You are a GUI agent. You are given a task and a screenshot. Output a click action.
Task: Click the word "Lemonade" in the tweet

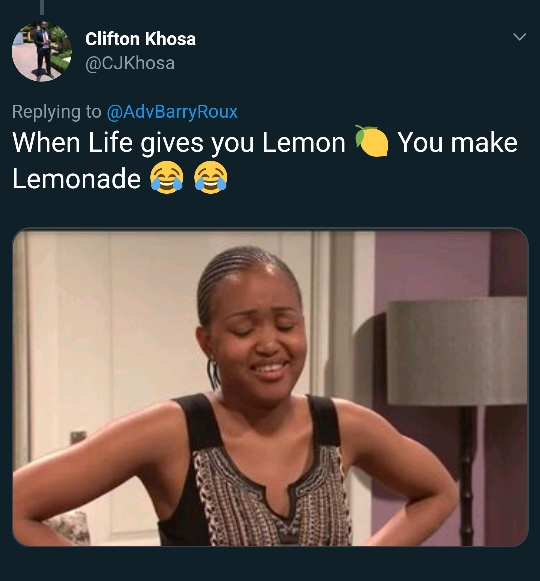coord(77,179)
